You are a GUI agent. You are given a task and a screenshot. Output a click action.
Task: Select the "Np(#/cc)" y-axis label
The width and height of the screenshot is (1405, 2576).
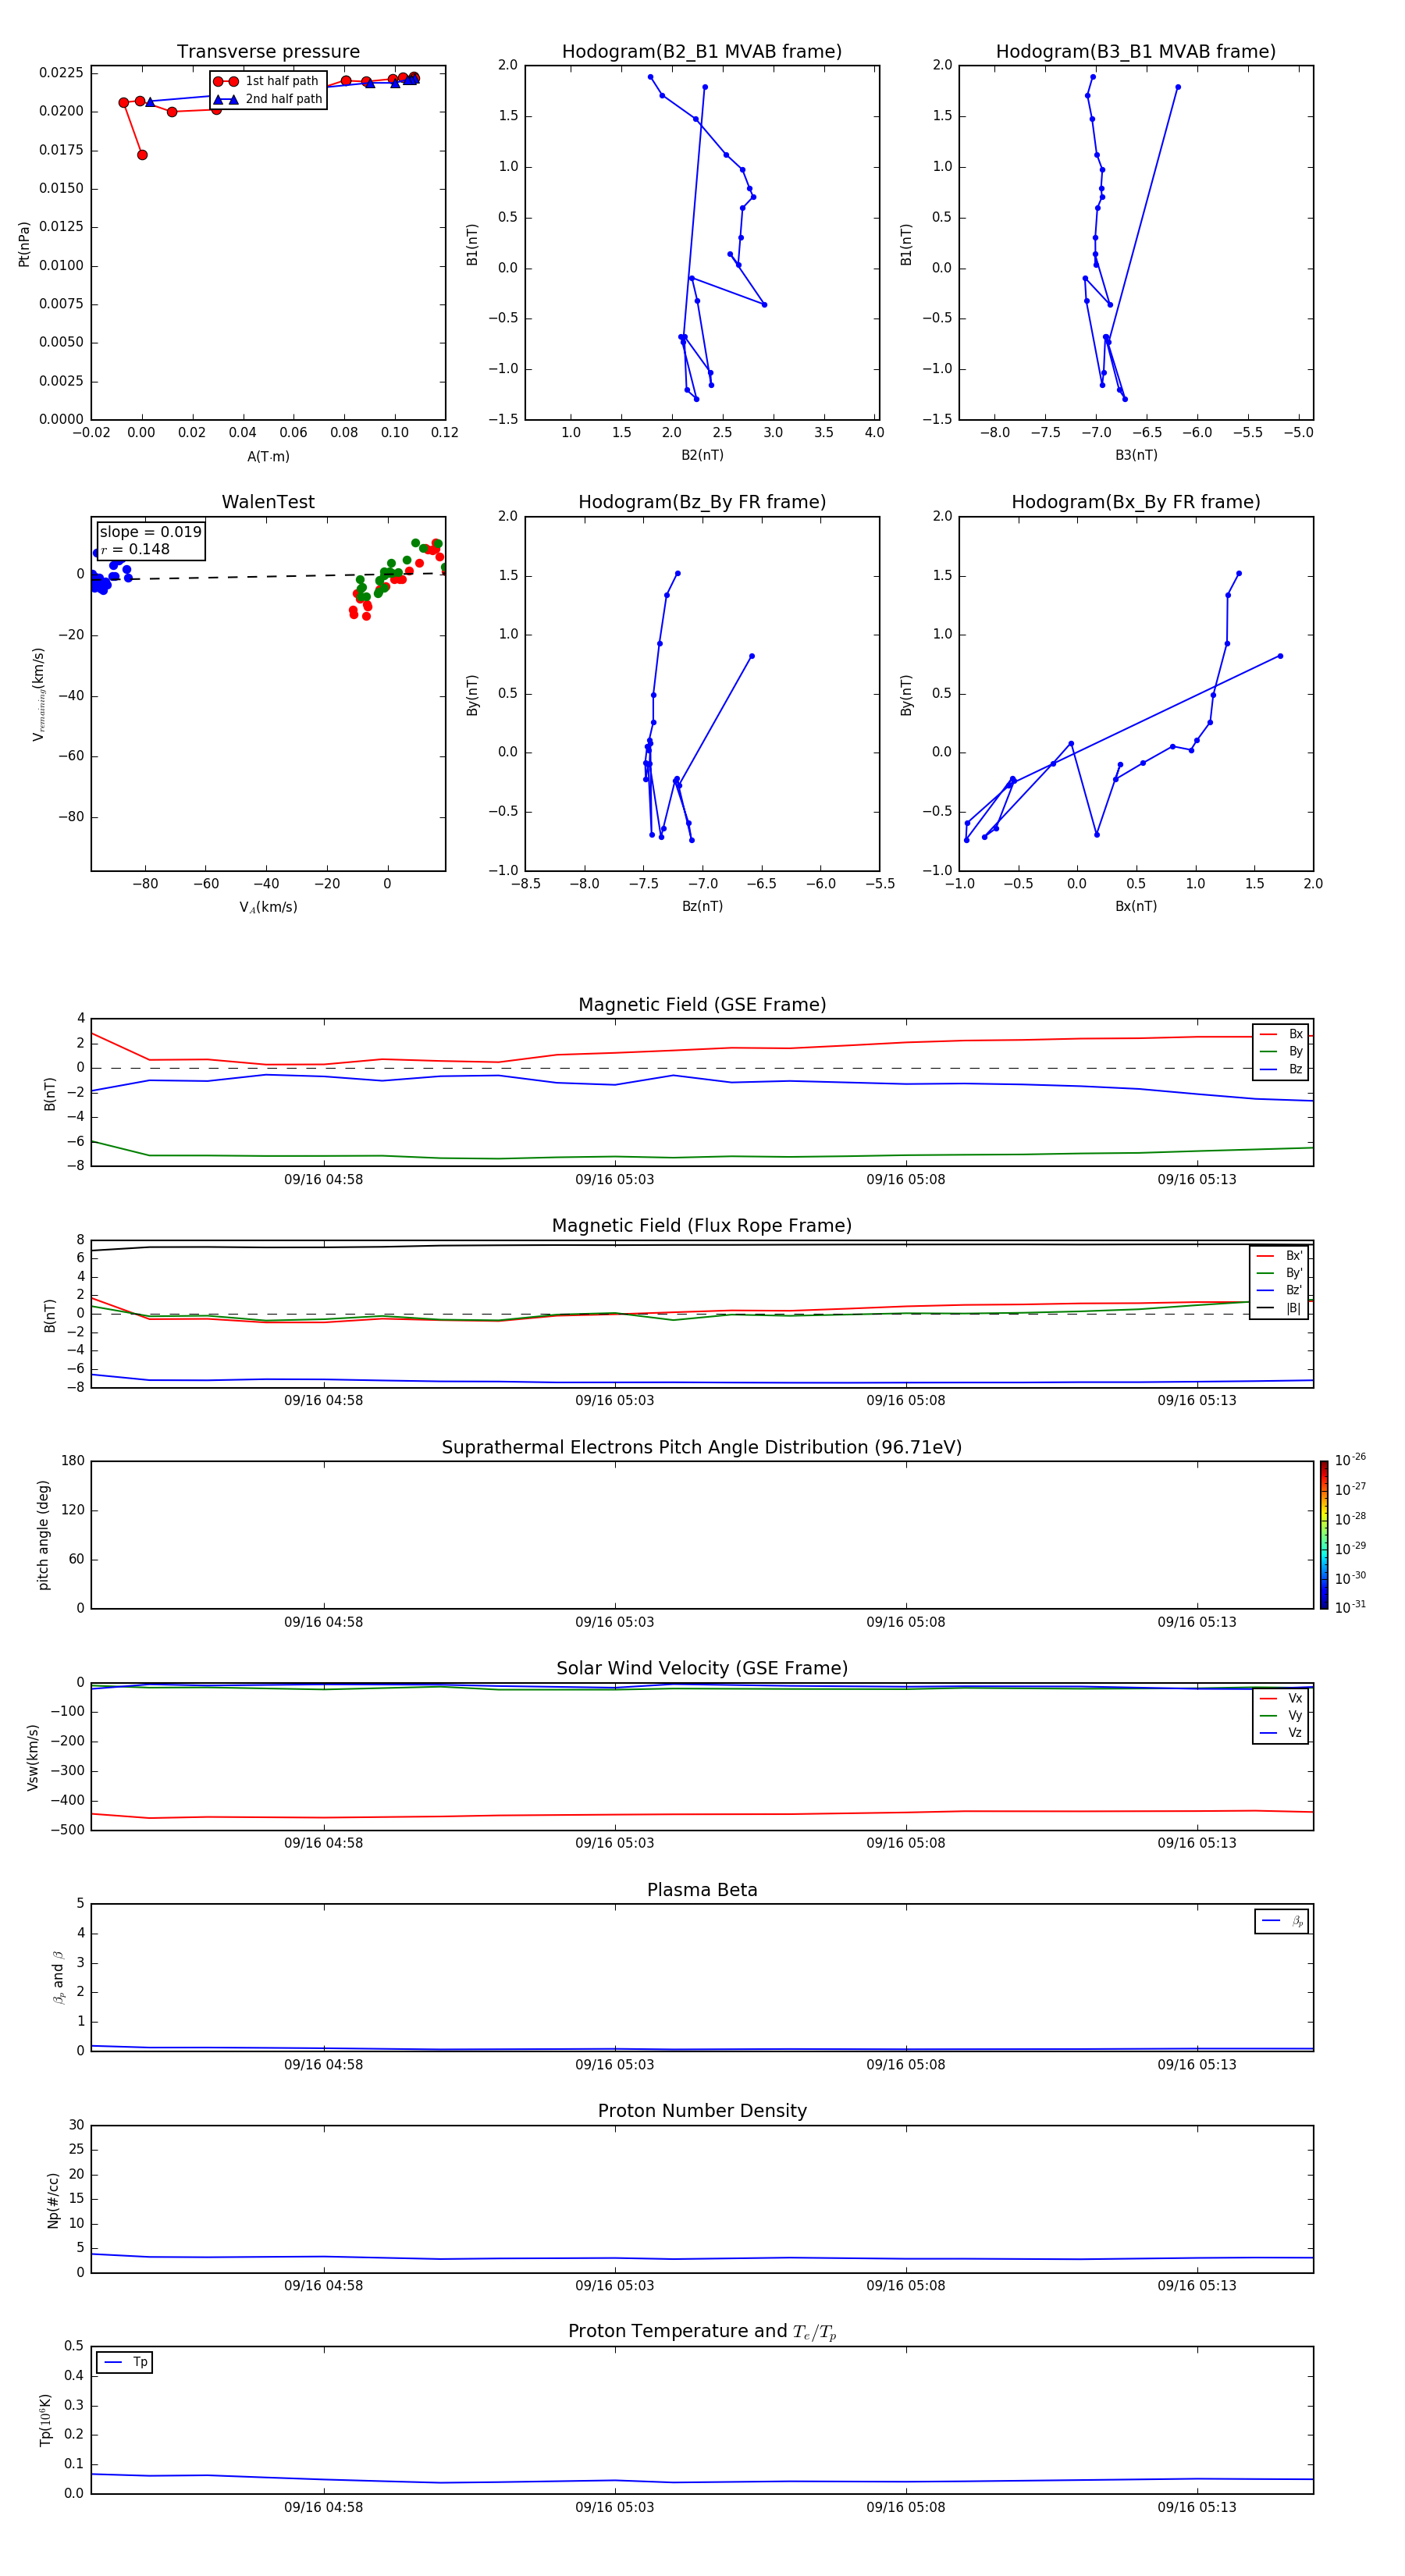(x=53, y=2200)
